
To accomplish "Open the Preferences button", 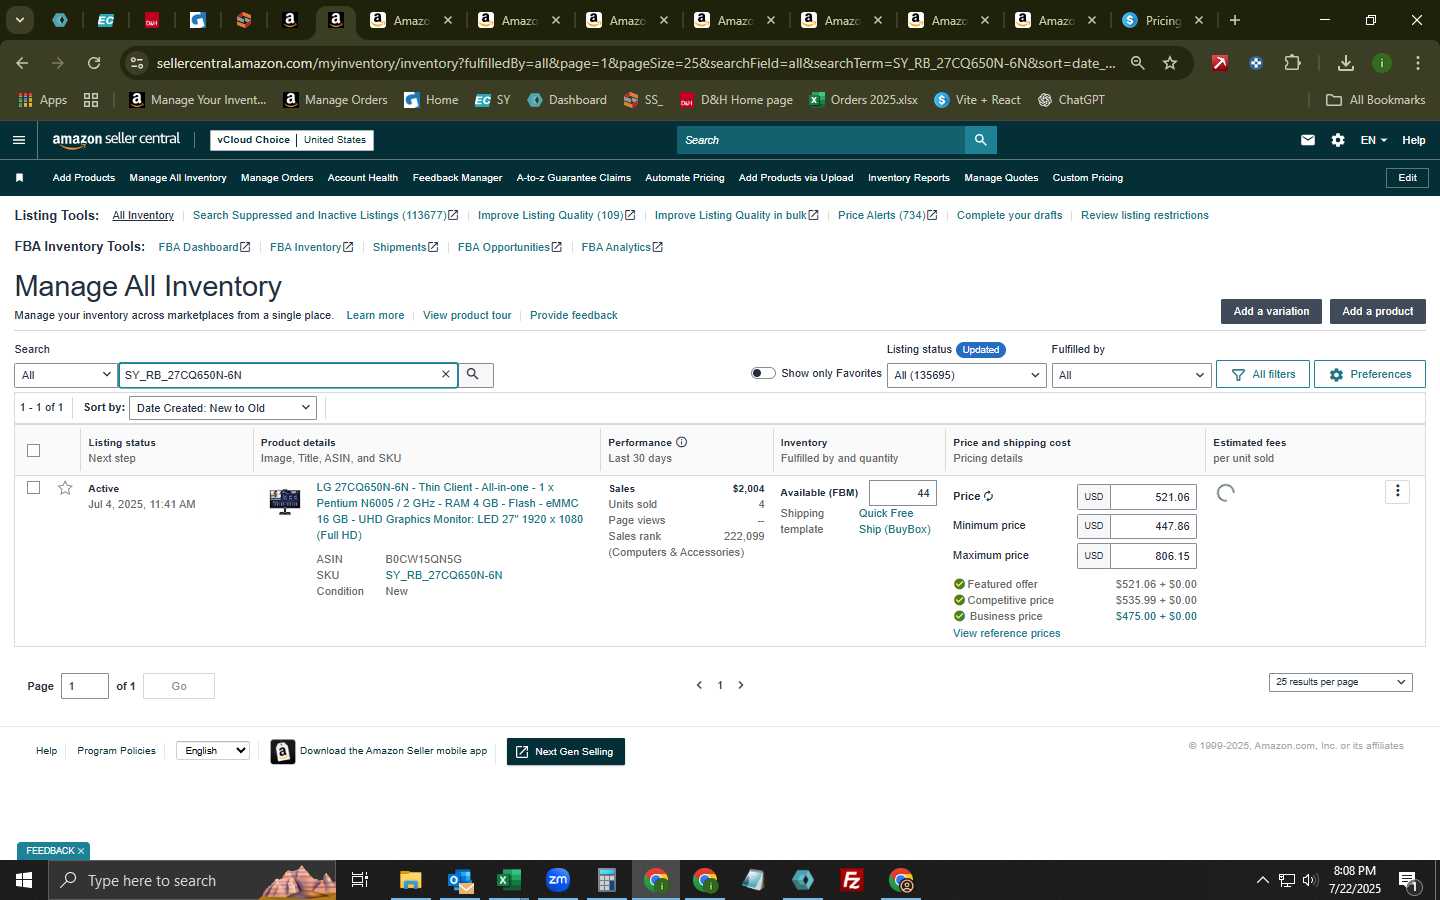I will click(1370, 374).
